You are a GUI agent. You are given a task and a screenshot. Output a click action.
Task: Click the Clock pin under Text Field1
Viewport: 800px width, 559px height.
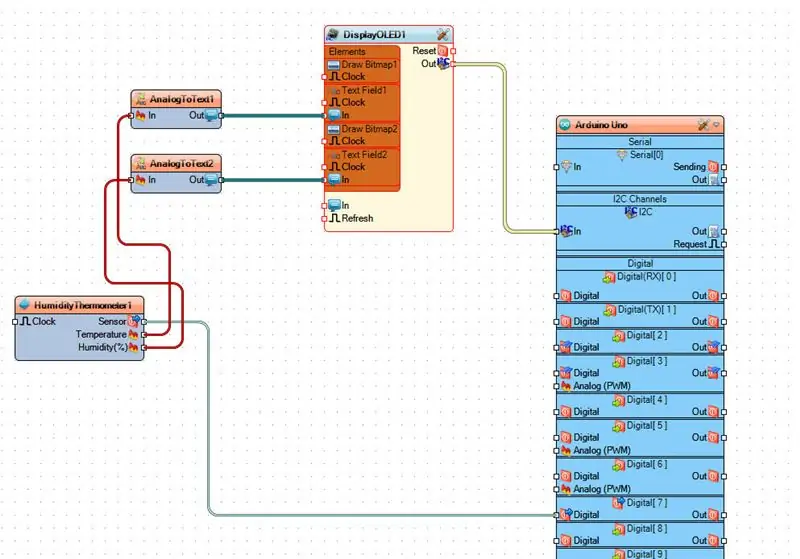(324, 103)
